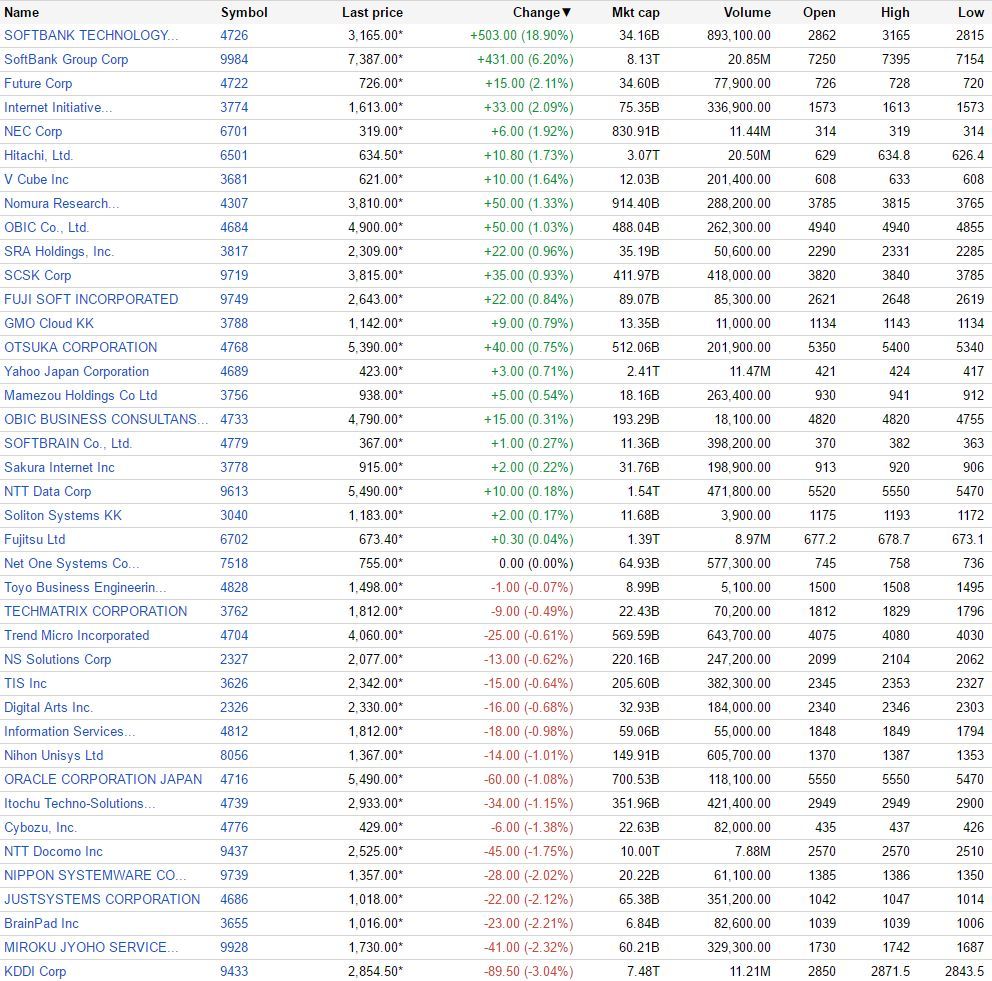Open SRA Holdings, Inc. link
Viewport: 992px width, 981px height.
[59, 252]
